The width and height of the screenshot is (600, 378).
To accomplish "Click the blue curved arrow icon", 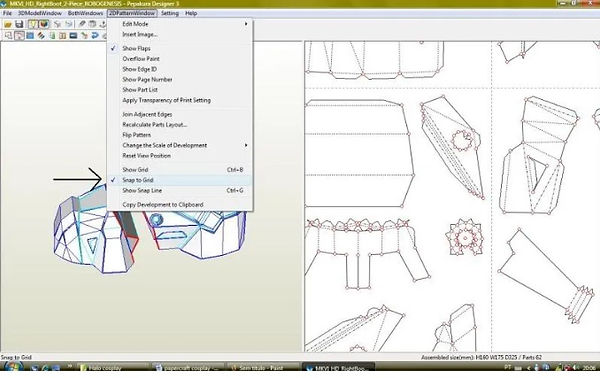I will click(95, 36).
